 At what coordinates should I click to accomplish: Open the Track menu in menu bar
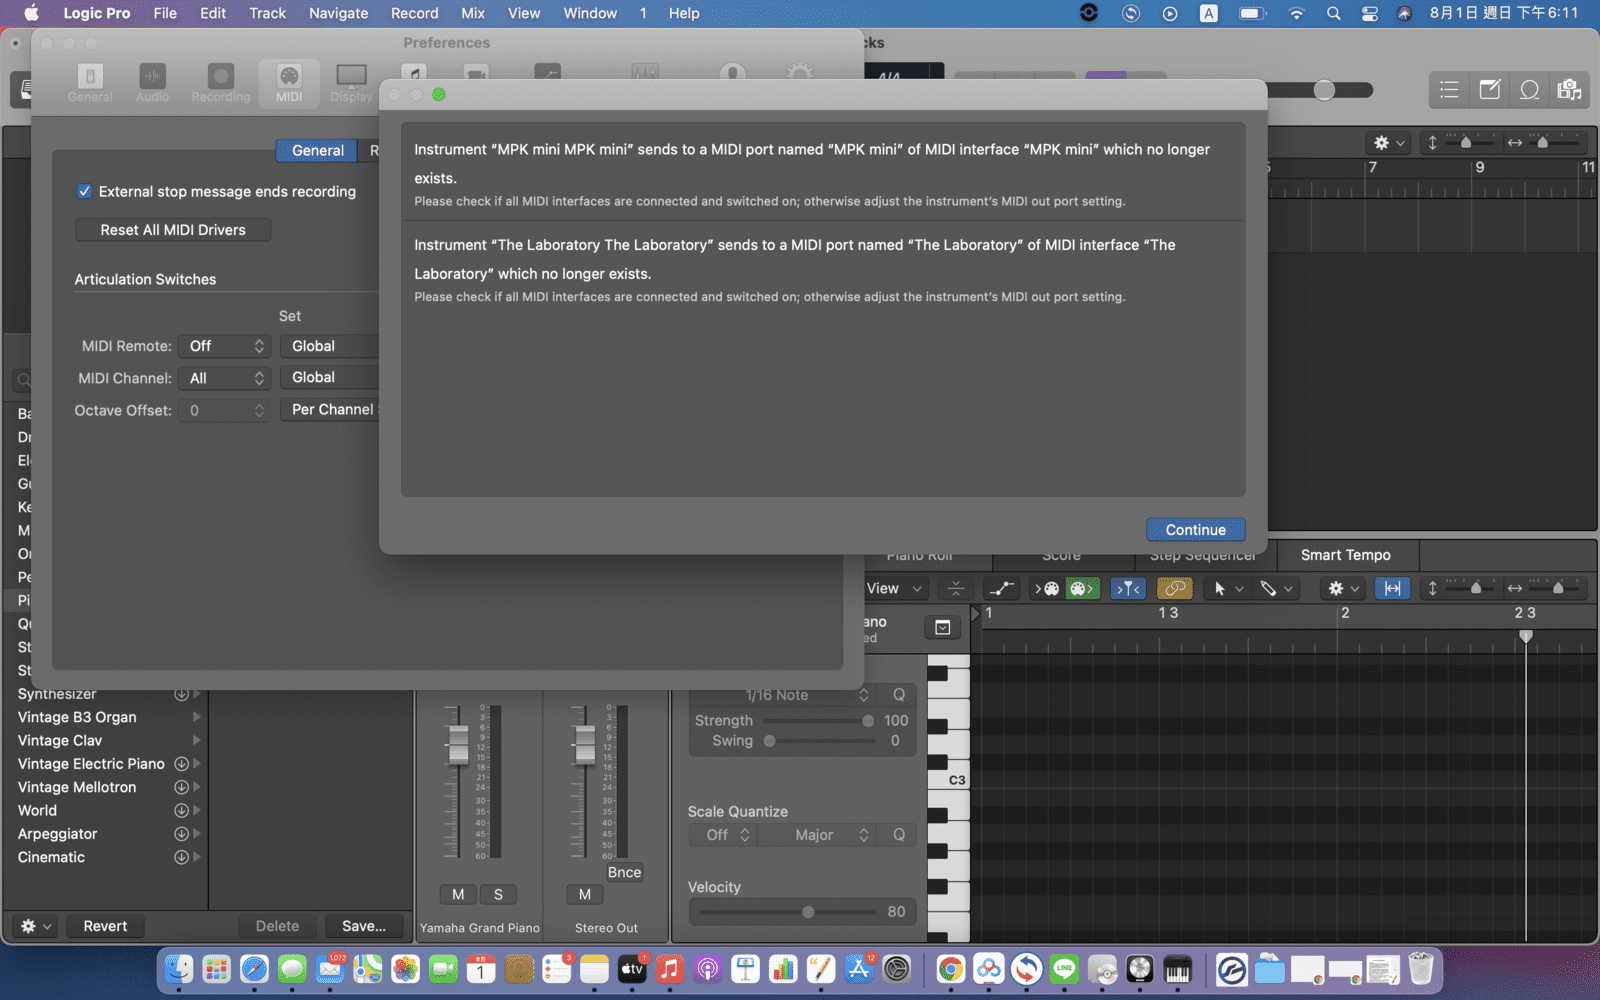pyautogui.click(x=267, y=13)
